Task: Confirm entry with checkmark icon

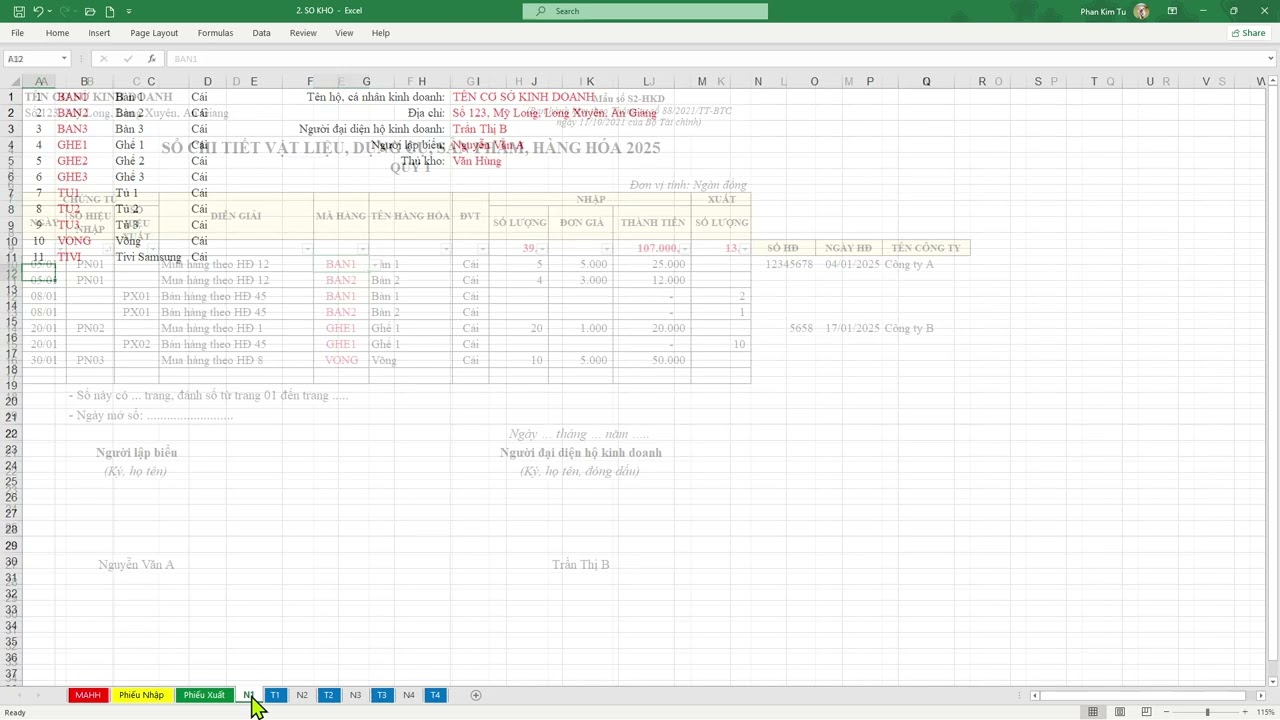Action: click(x=128, y=59)
